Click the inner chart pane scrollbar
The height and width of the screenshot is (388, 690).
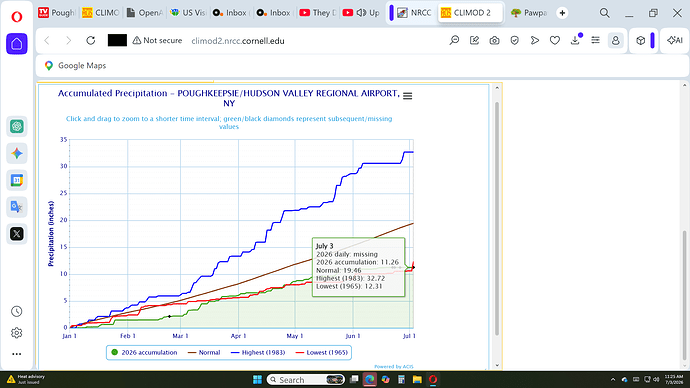tap(497, 219)
